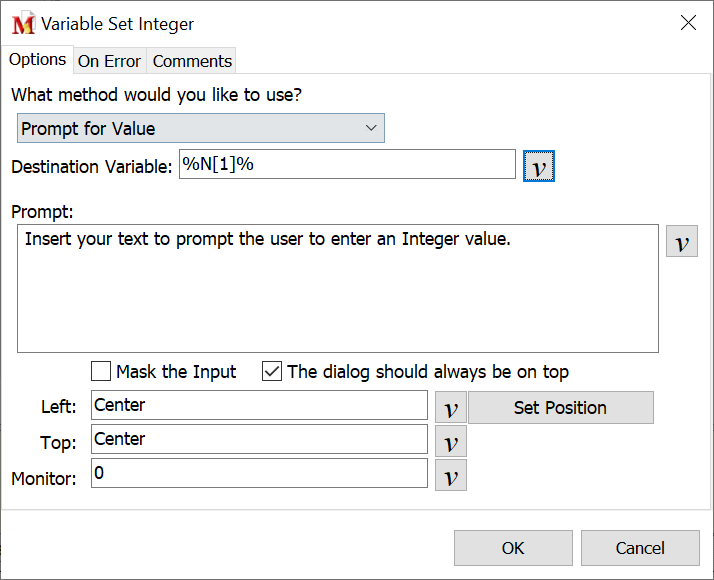Click variable button next to Left field
This screenshot has width=714, height=580.
[450, 407]
